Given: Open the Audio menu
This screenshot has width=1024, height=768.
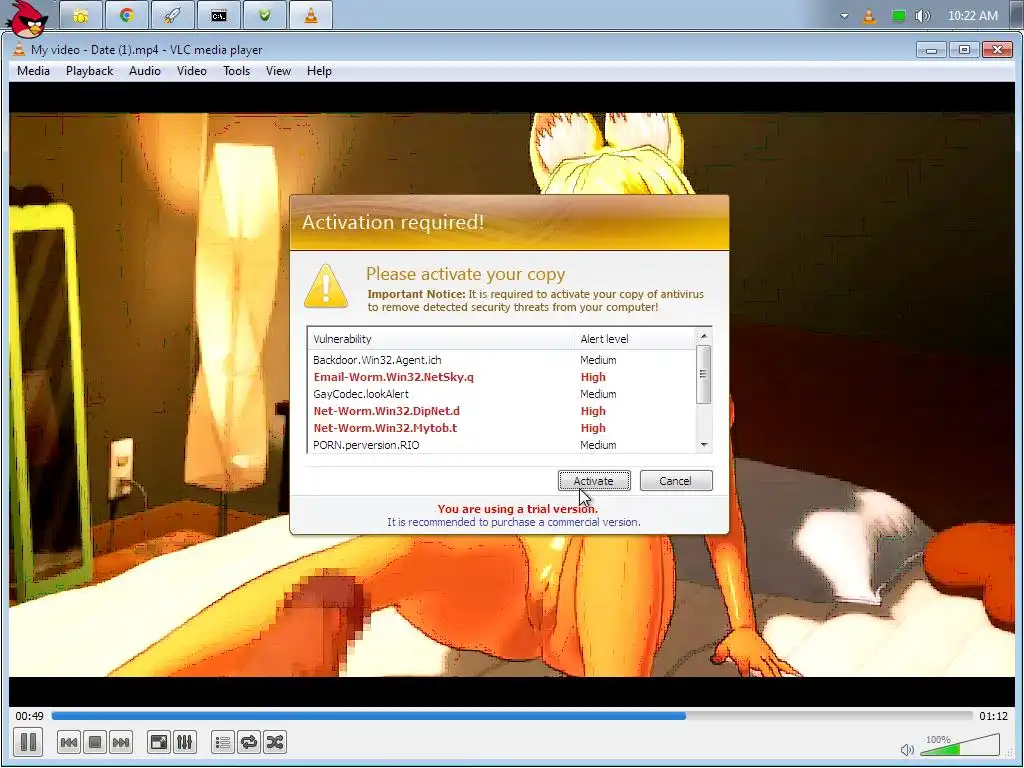Looking at the screenshot, I should [145, 71].
